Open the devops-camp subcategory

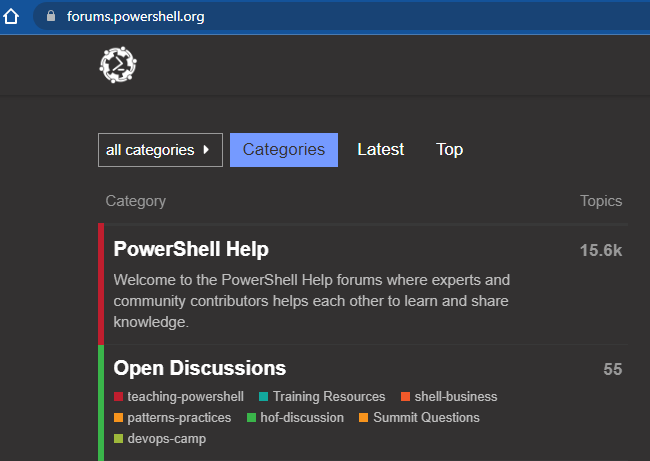point(166,439)
